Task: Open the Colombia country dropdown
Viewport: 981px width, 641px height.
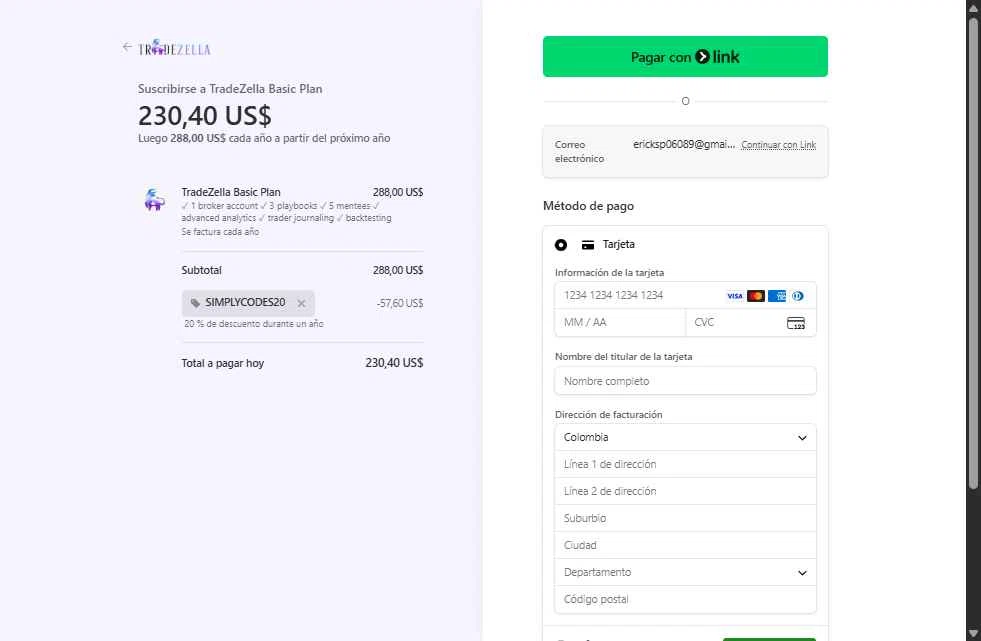Action: (685, 438)
